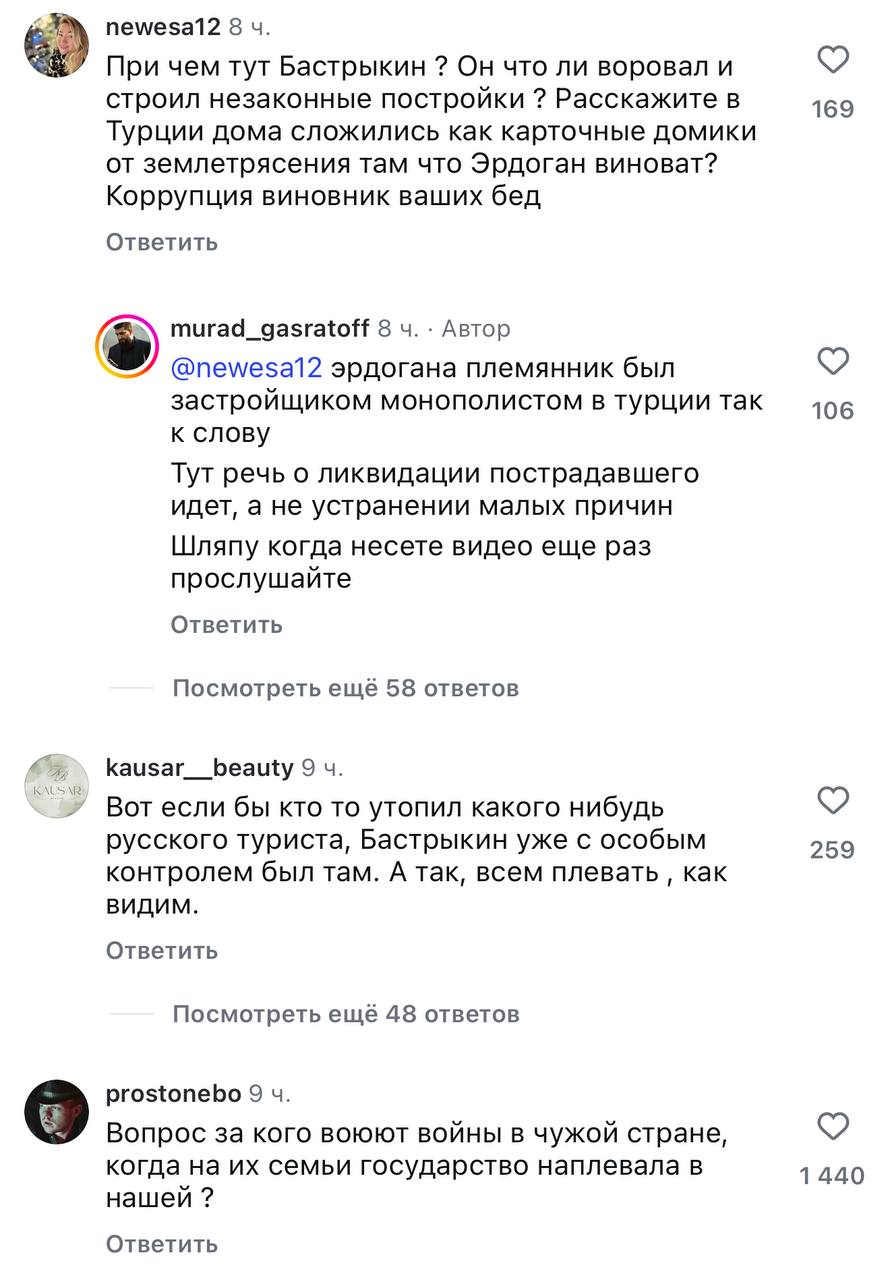Reply to newesa12's comment
Viewport: 890px width, 1280px height.
point(160,242)
